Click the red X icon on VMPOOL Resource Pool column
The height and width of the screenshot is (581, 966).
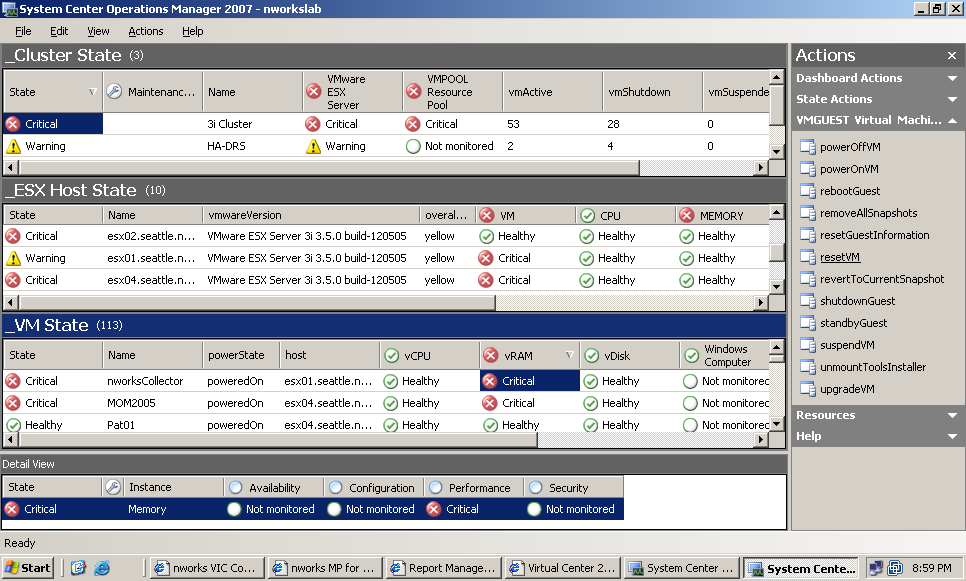(x=413, y=92)
